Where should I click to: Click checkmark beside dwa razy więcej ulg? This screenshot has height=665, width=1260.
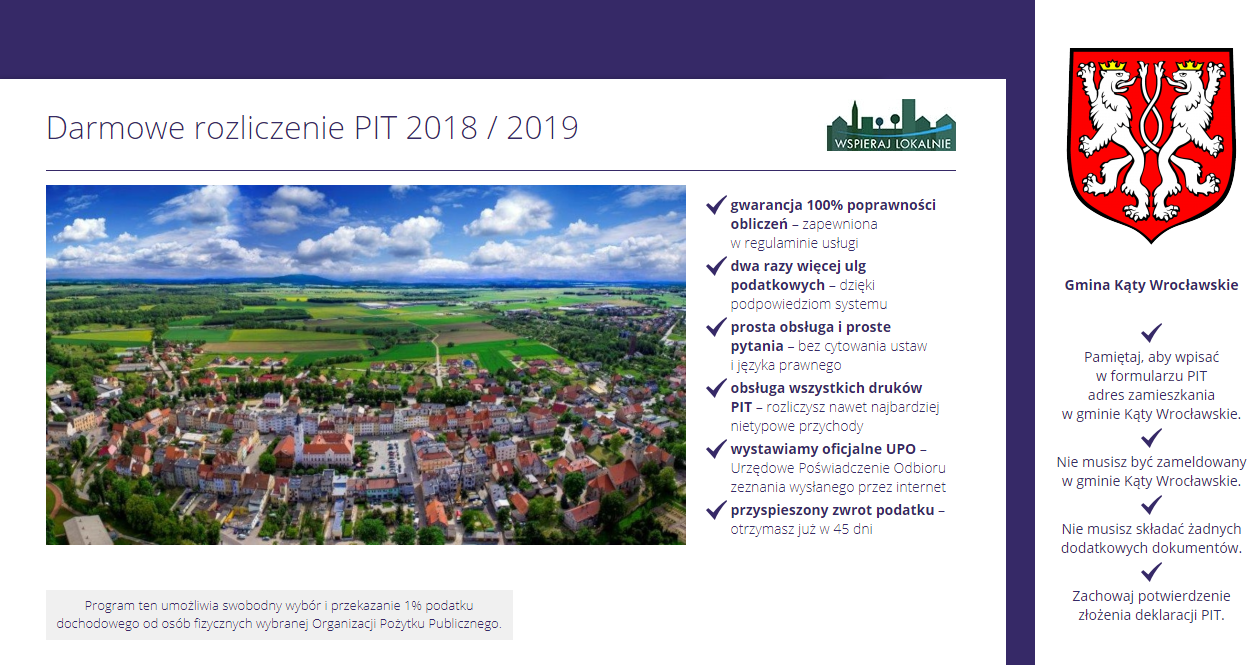click(716, 266)
